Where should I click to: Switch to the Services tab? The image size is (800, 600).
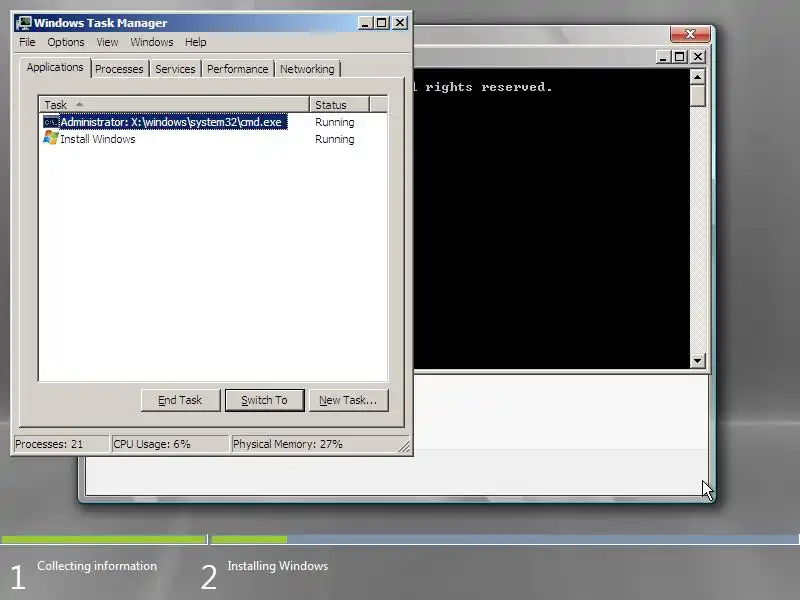(x=175, y=69)
